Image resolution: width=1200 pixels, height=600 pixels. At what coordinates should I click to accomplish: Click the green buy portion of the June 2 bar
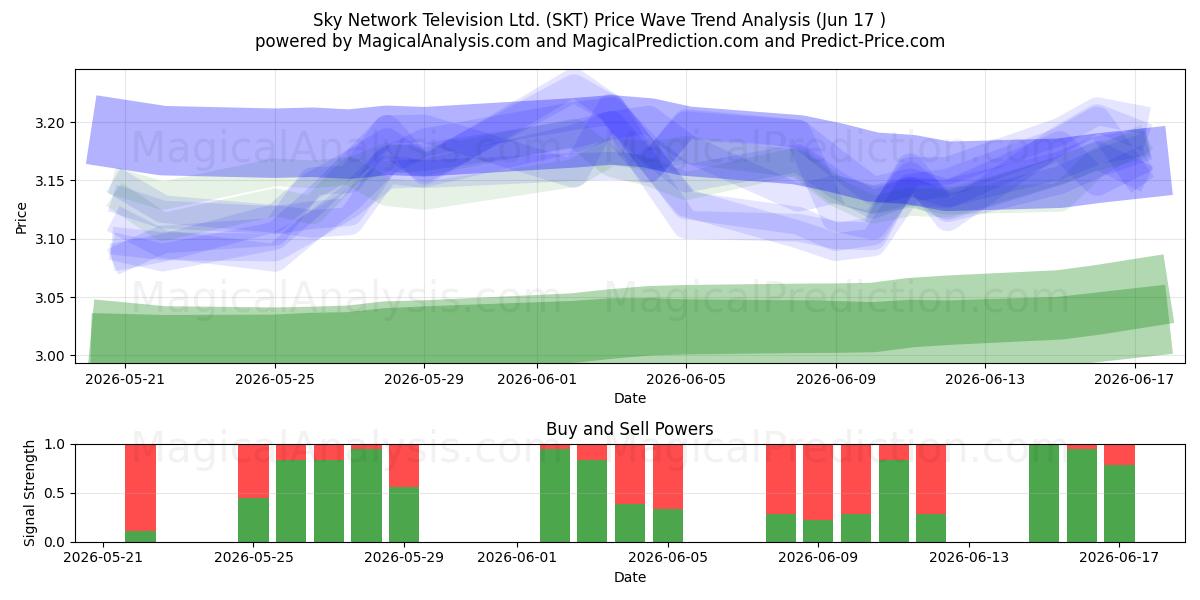pyautogui.click(x=555, y=496)
